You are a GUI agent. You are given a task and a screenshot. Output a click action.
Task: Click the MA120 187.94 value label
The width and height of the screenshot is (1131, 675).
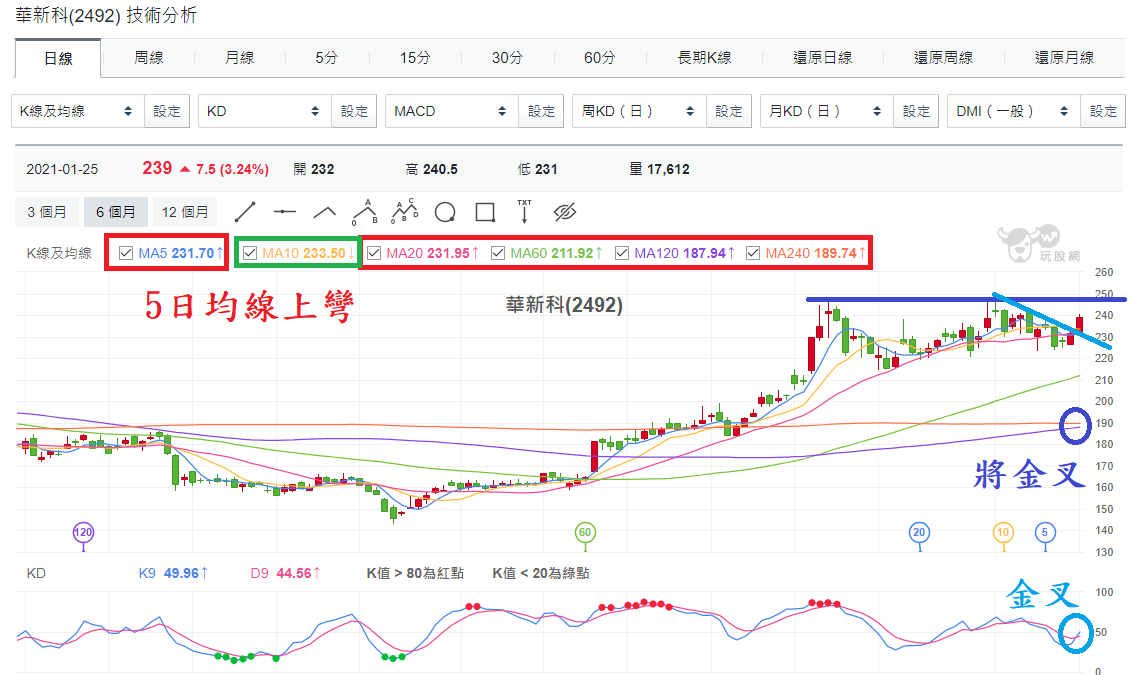click(685, 253)
